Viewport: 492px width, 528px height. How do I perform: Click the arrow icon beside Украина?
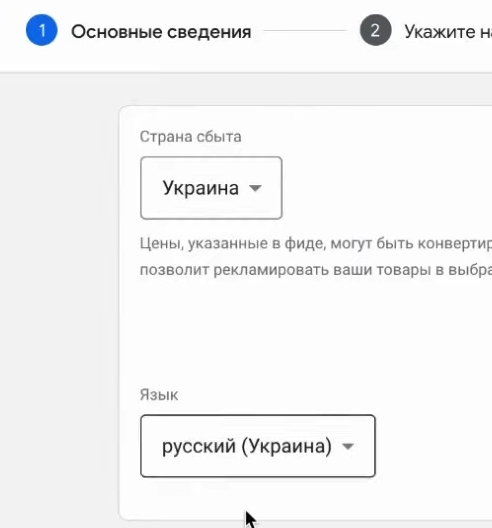(x=255, y=188)
